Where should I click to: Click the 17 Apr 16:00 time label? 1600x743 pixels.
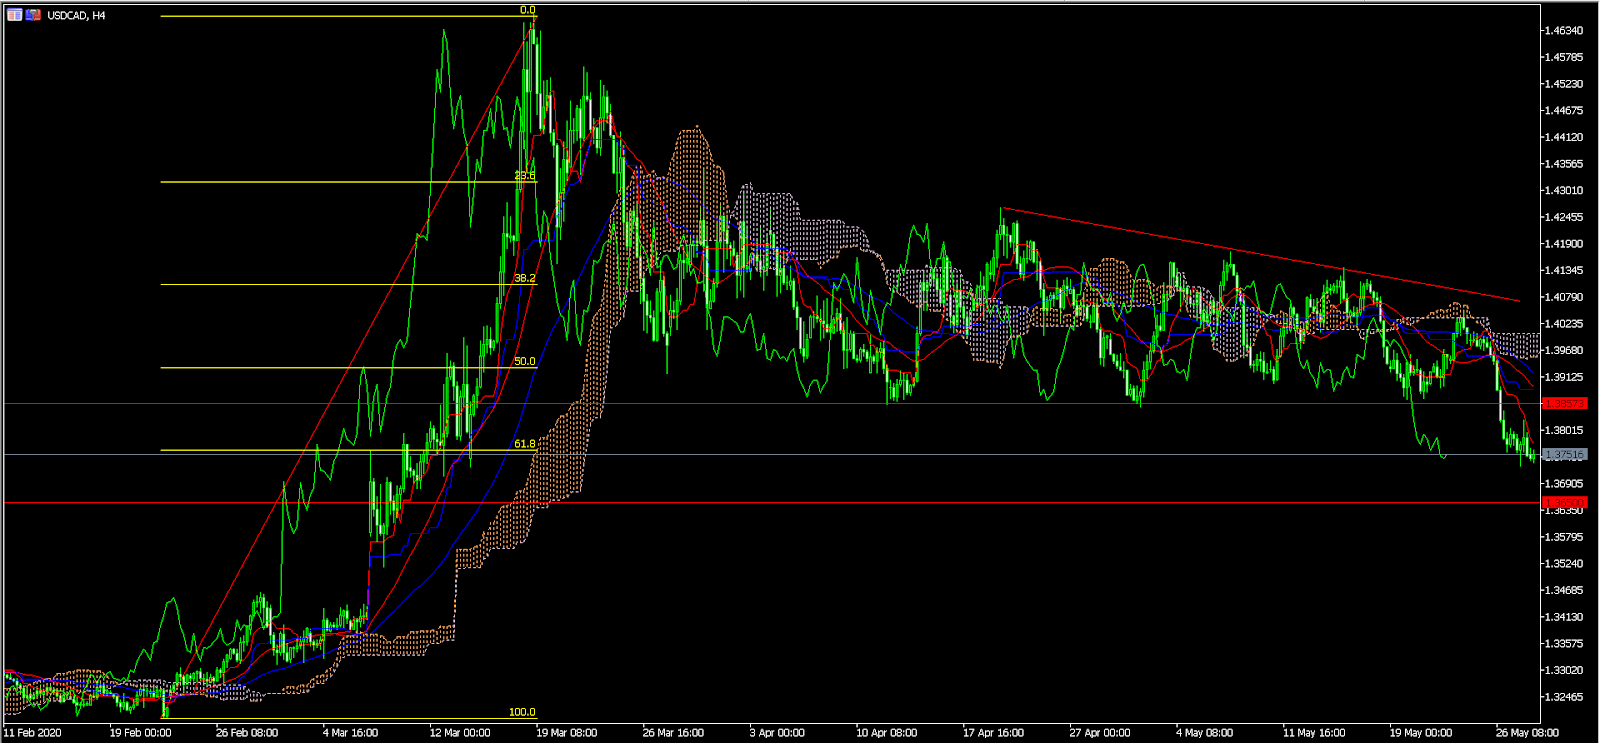[993, 733]
